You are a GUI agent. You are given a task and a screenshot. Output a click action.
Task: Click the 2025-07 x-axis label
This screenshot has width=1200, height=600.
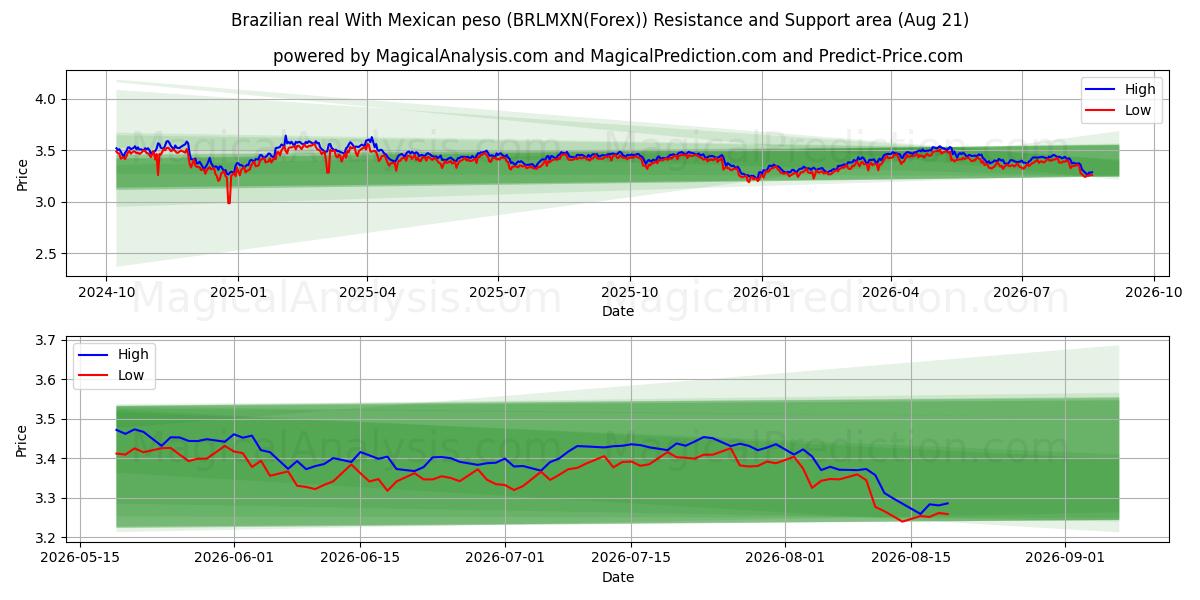pyautogui.click(x=498, y=292)
